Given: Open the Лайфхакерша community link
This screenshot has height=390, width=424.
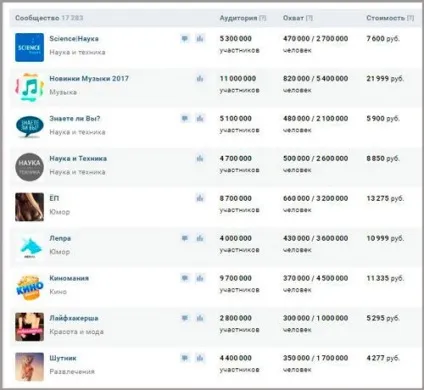Looking at the screenshot, I should click(x=74, y=318).
